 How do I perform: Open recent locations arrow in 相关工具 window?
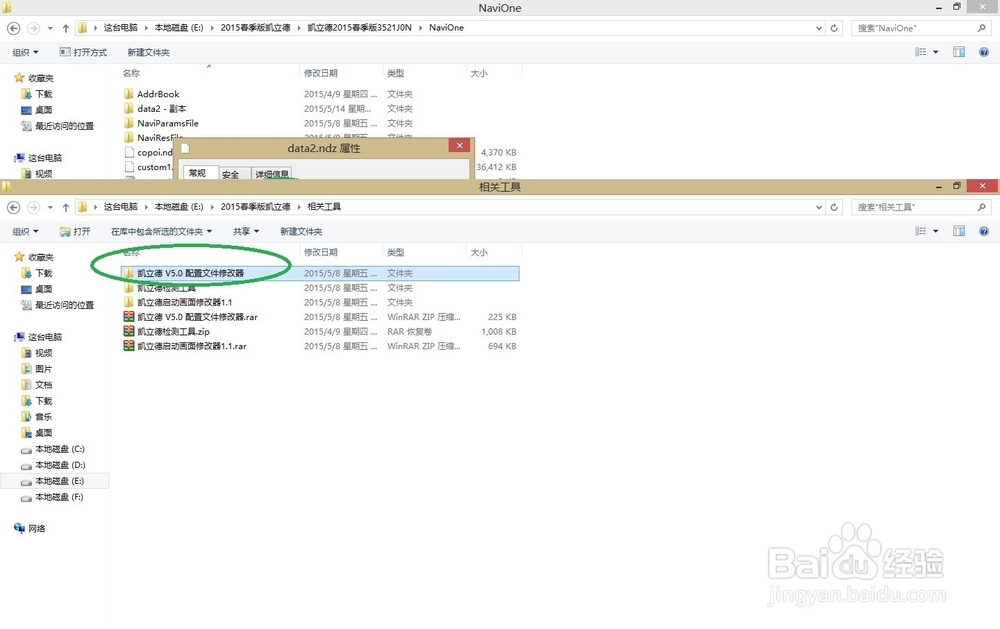point(50,207)
